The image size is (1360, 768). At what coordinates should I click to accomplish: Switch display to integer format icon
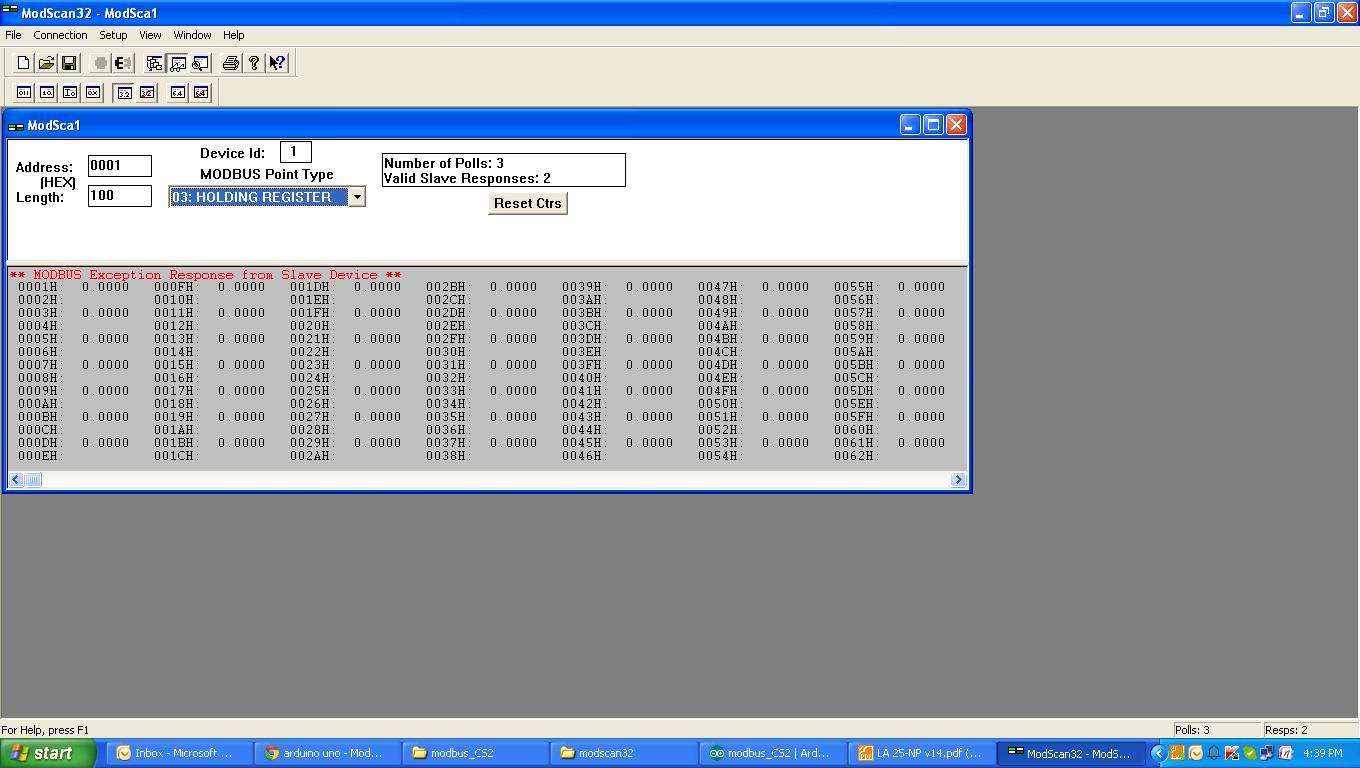point(69,92)
